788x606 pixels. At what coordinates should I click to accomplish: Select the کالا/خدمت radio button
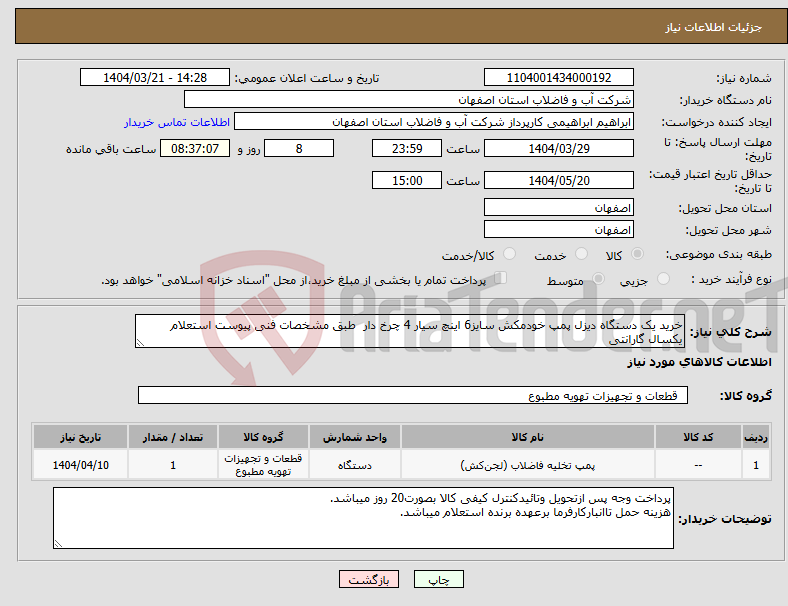pyautogui.click(x=510, y=254)
